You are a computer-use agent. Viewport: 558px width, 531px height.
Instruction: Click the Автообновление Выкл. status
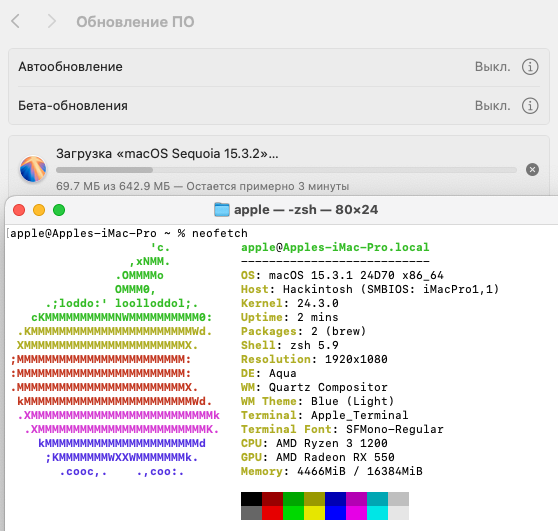coord(492,67)
